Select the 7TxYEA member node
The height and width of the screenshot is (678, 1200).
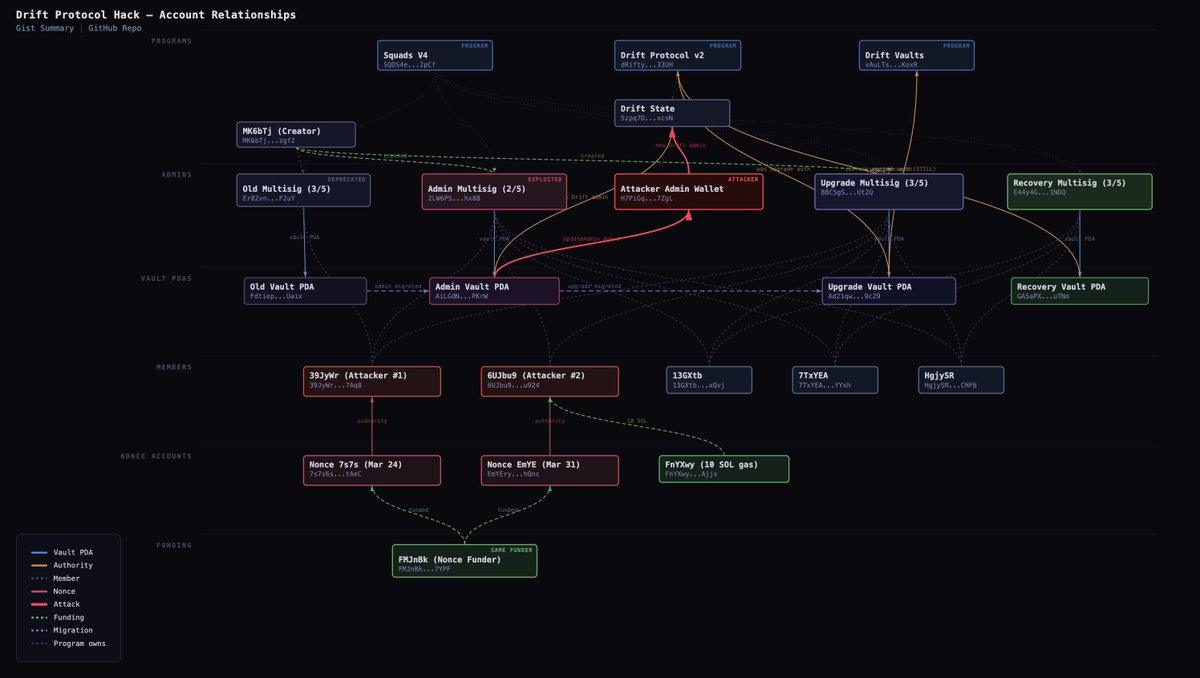[x=836, y=380]
